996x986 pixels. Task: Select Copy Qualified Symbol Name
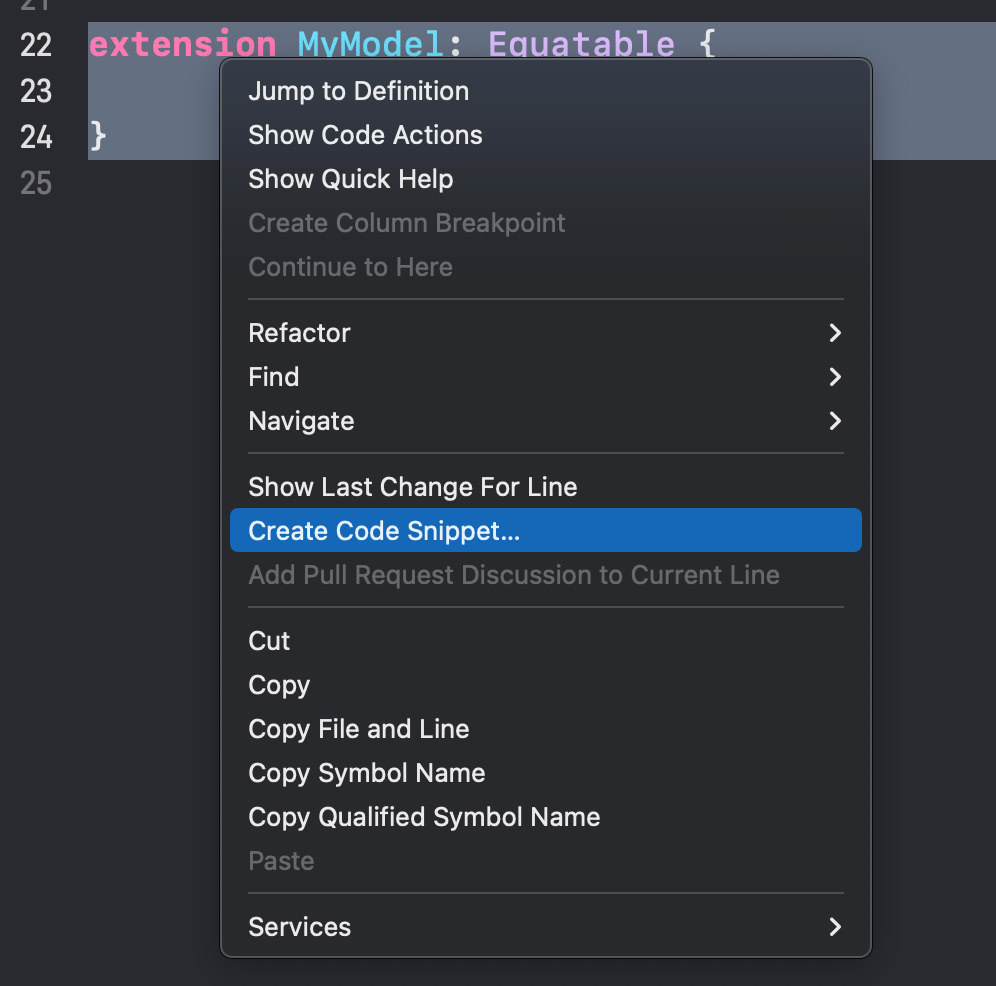(x=546, y=816)
